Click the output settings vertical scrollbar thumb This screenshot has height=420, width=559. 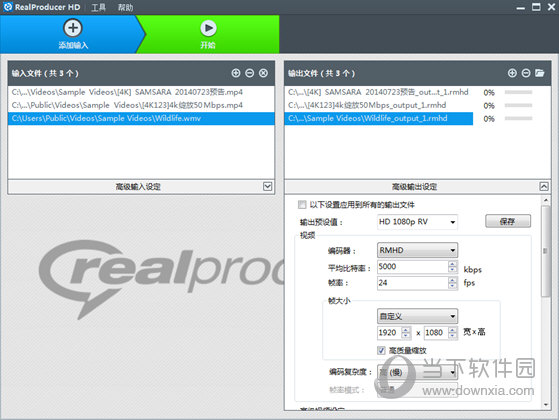(x=545, y=251)
